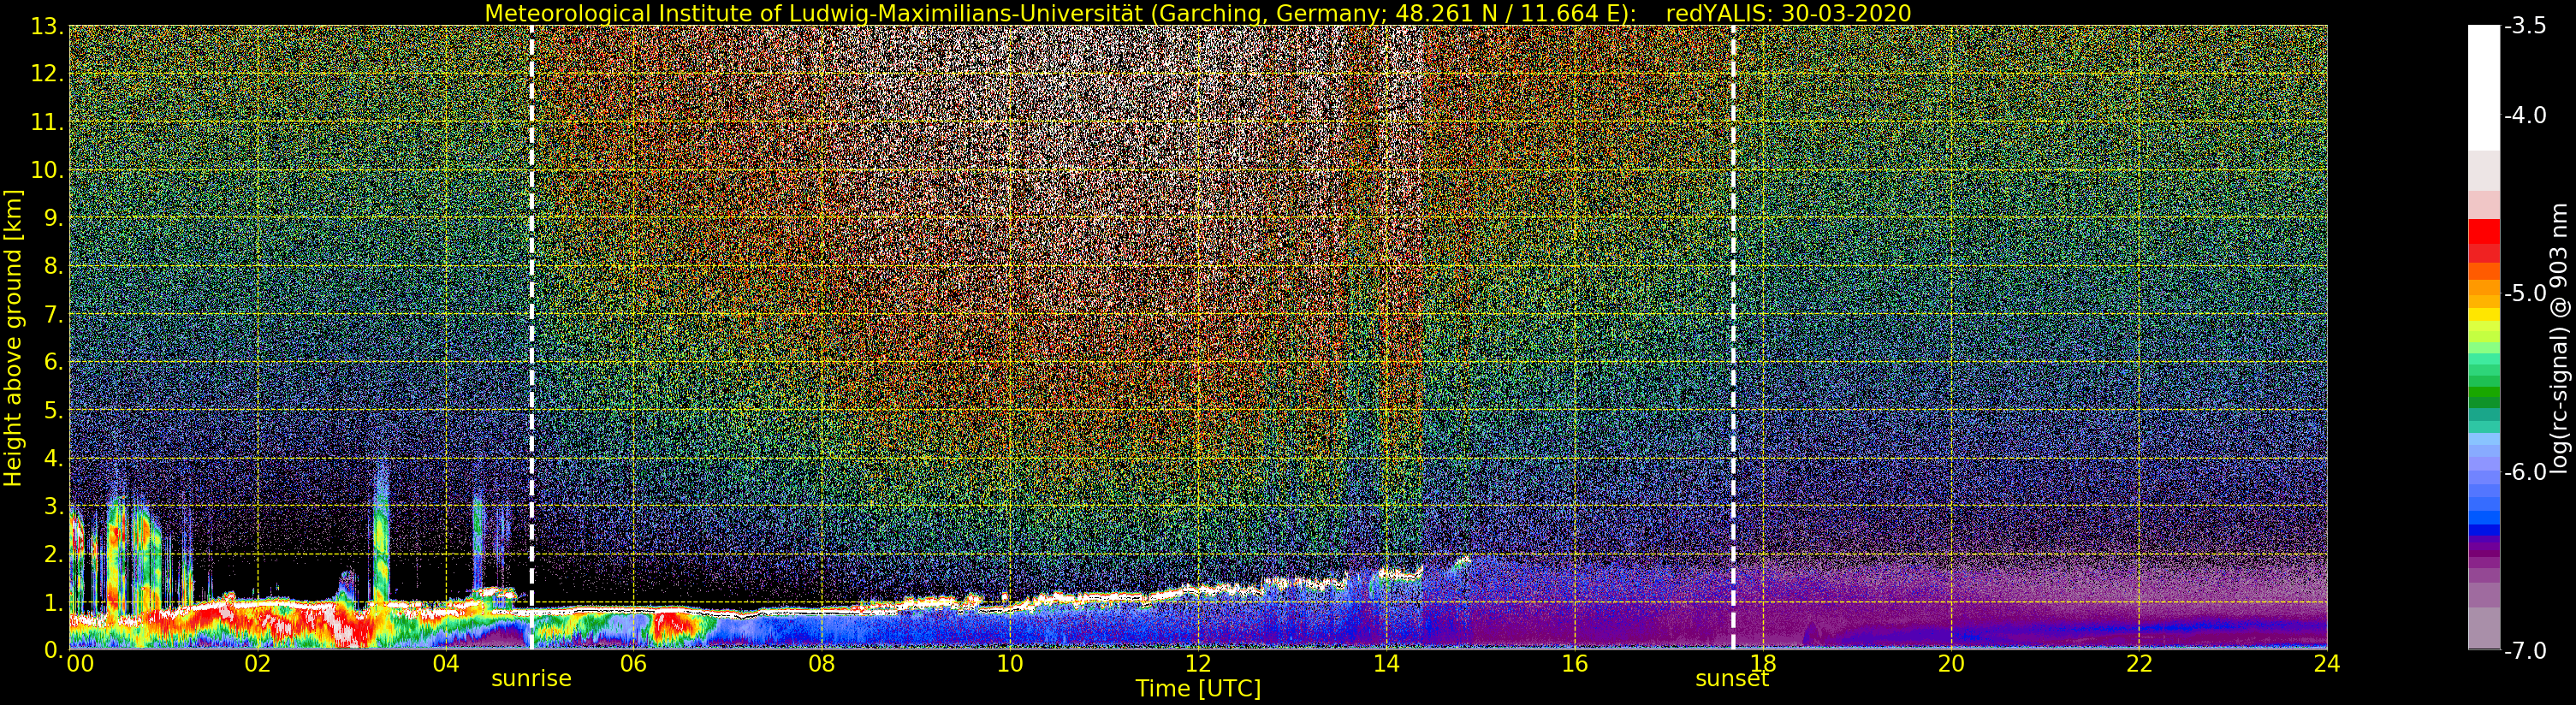Screen dimensions: 2576x705
Task: Click the "10." height axis tick label
Action: coord(46,170)
